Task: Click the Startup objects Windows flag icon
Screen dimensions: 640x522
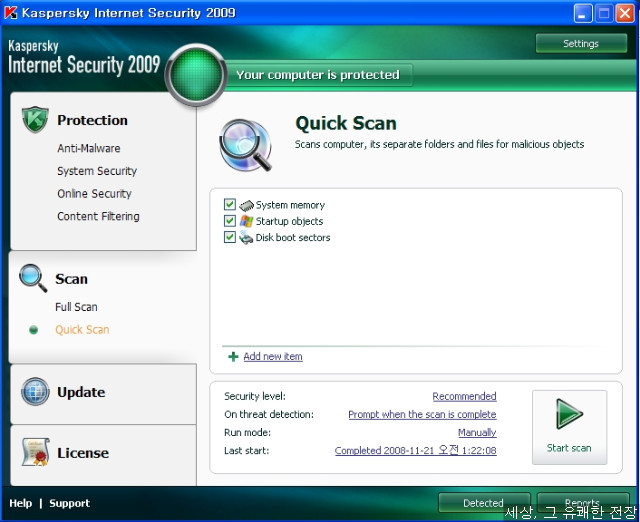Action: [x=247, y=221]
